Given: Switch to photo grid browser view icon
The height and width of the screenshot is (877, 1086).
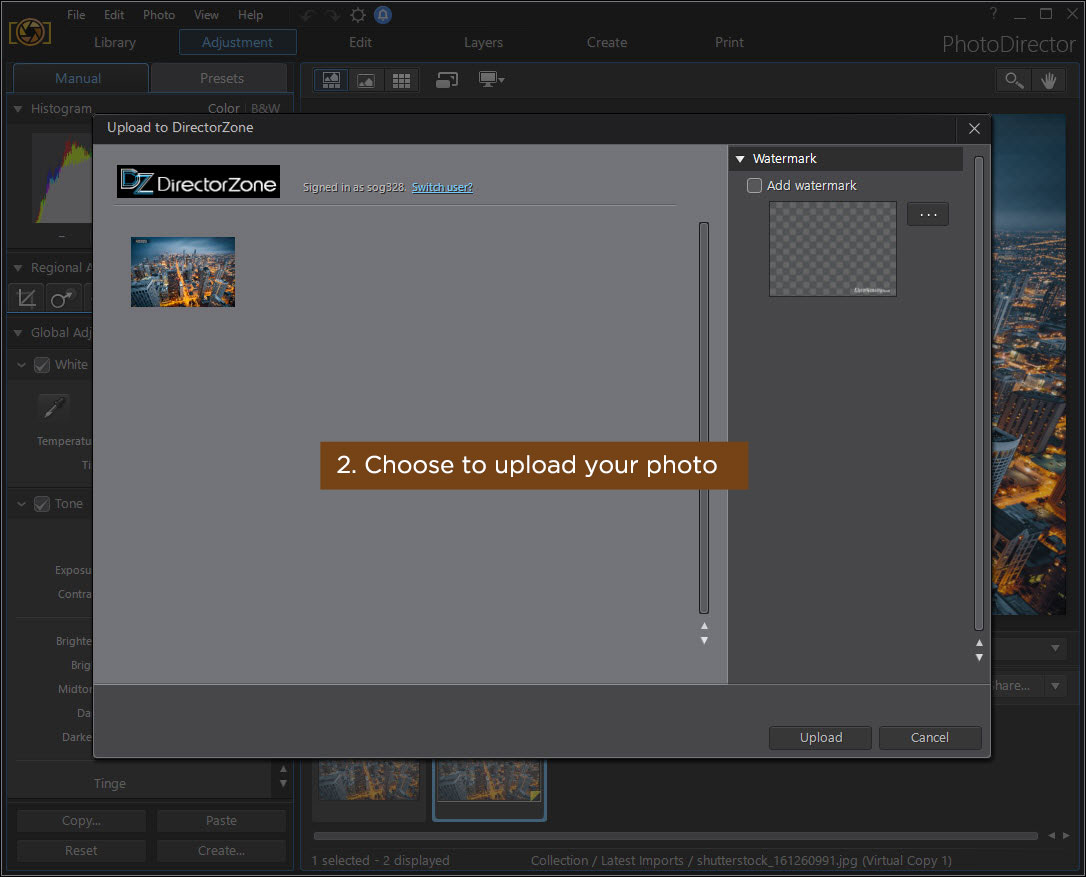Looking at the screenshot, I should 401,81.
